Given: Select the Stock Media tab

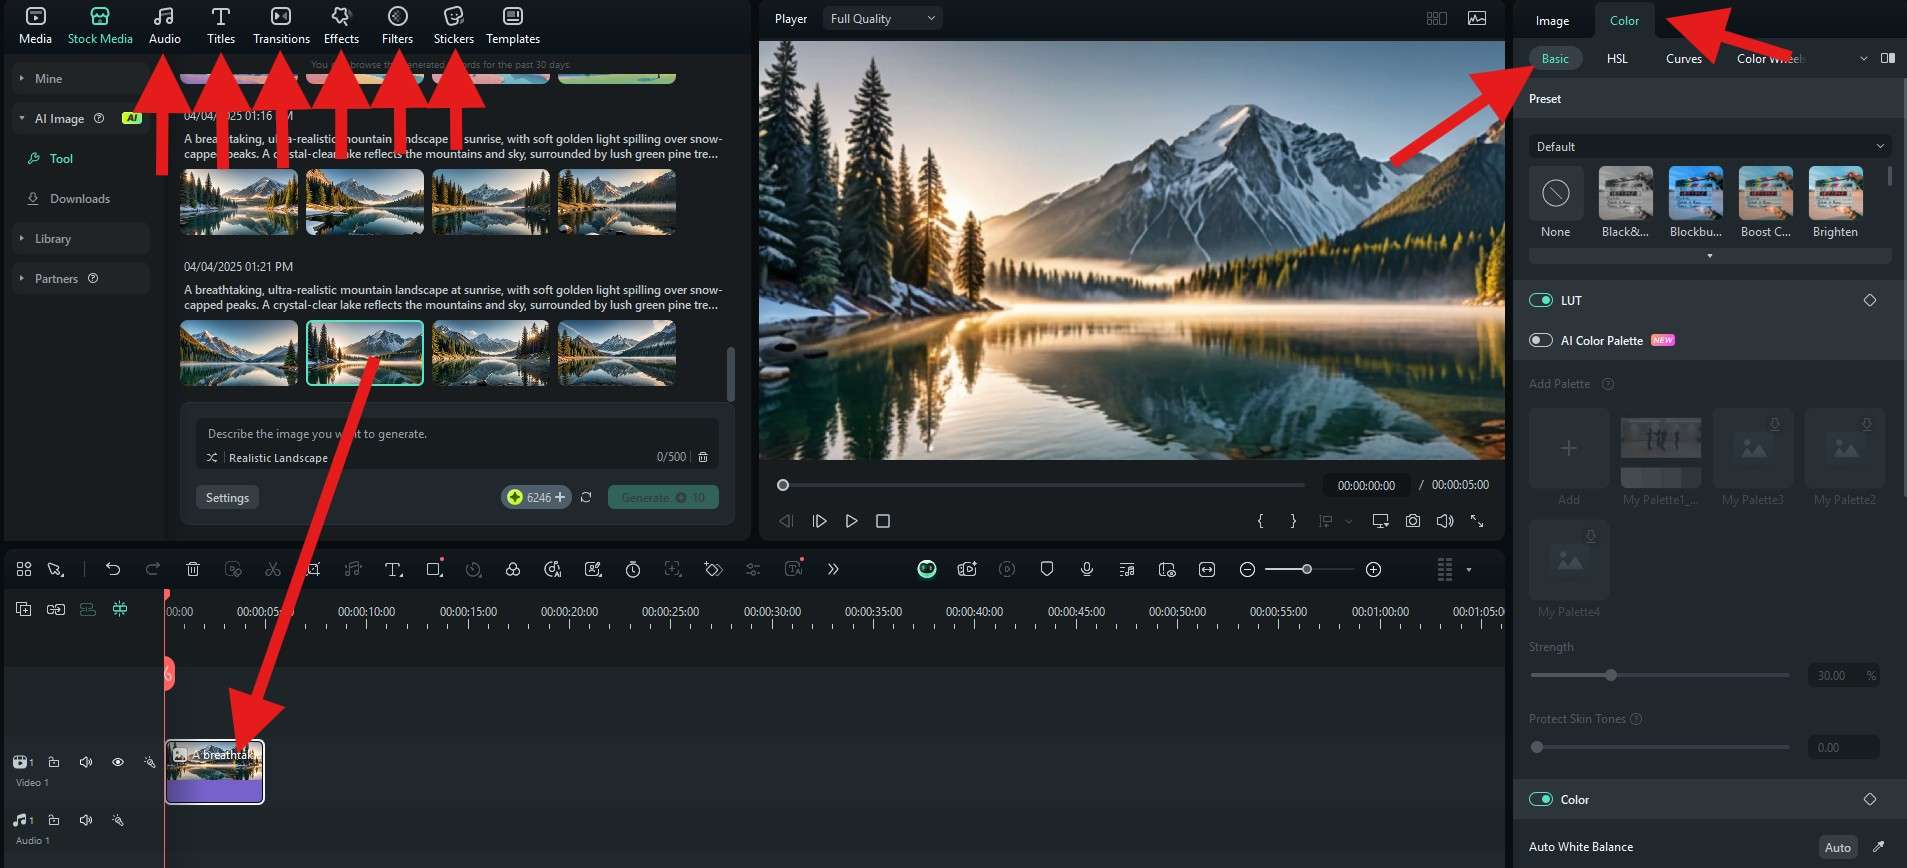Looking at the screenshot, I should (x=100, y=26).
